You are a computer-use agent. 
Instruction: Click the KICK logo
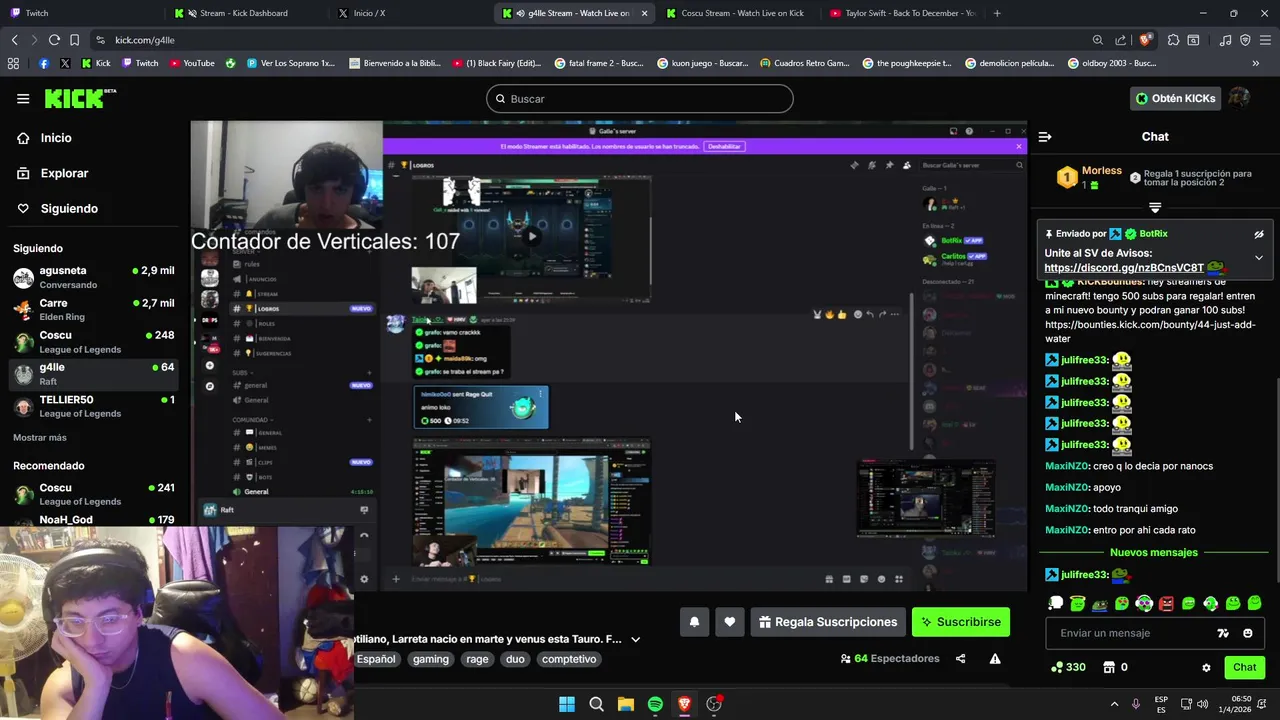(79, 98)
